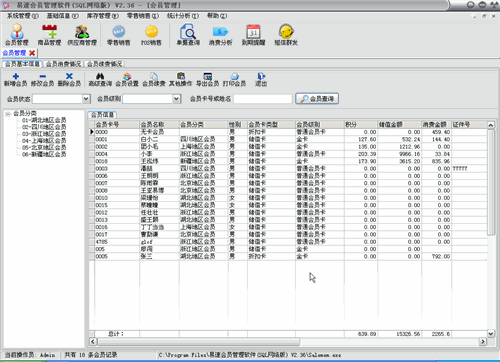
Task: Open the 会员状态 dropdown
Action: coord(86,99)
